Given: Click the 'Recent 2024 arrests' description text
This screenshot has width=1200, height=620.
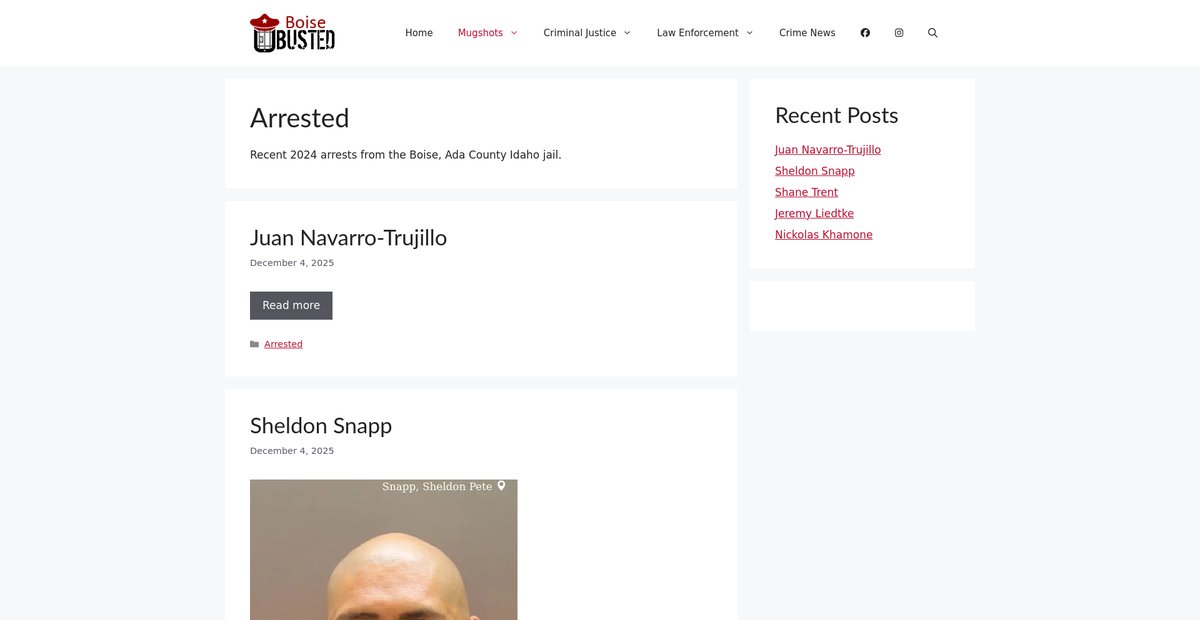Looking at the screenshot, I should (406, 155).
